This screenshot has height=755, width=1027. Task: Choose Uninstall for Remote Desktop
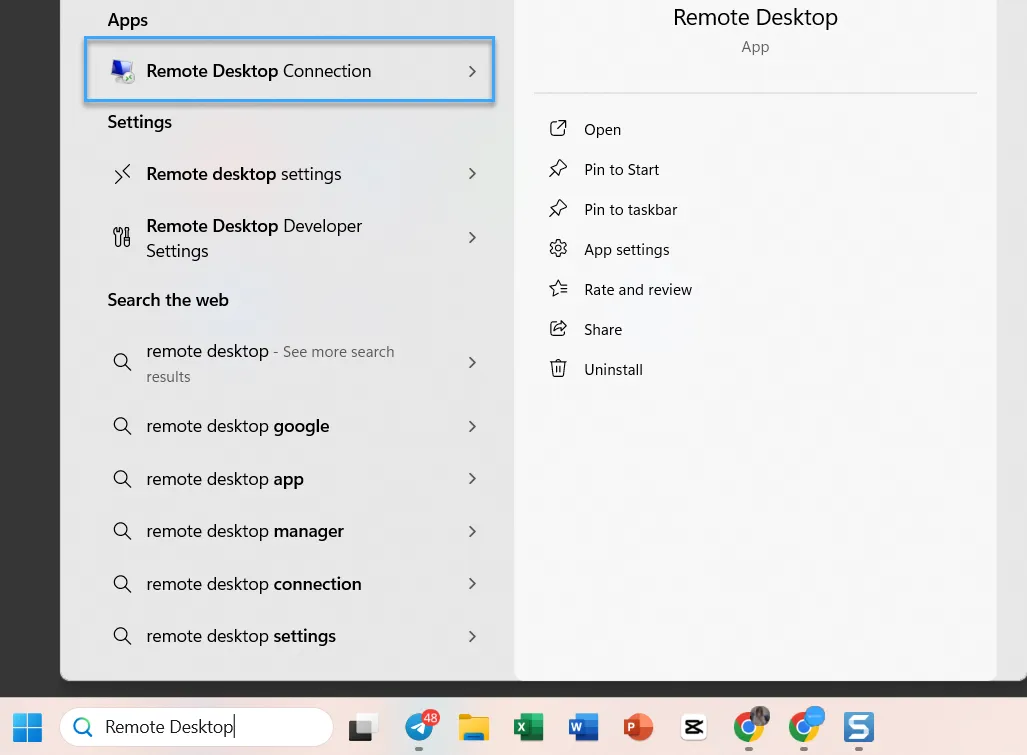pyautogui.click(x=614, y=369)
